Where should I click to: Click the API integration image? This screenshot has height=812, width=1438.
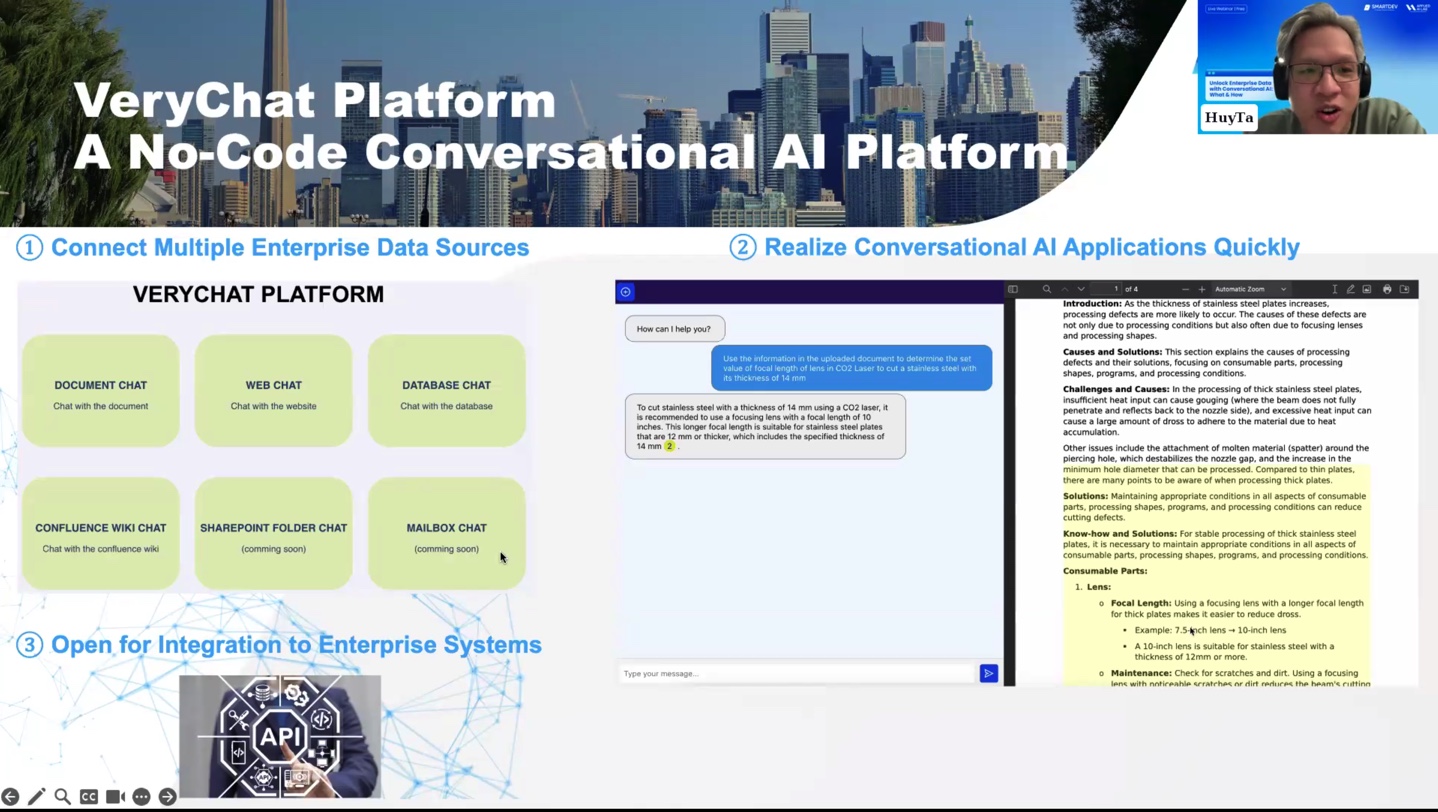point(280,736)
